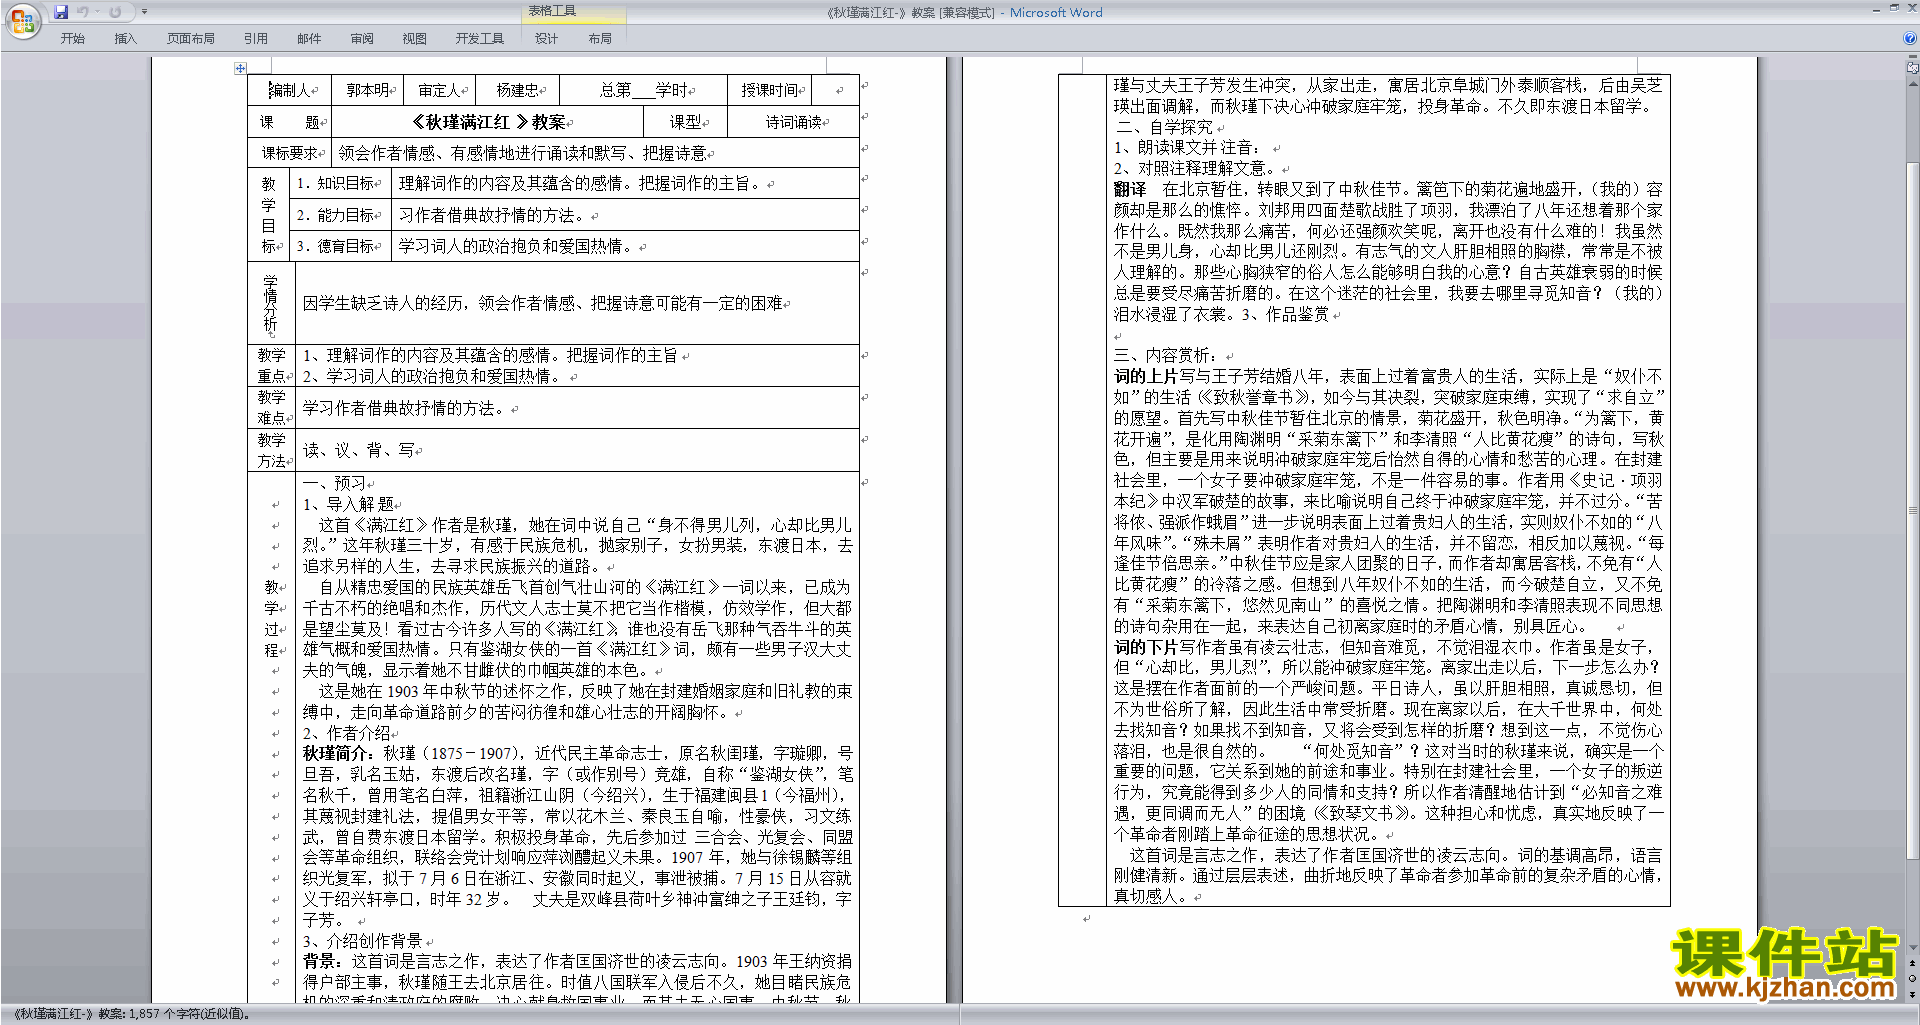This screenshot has width=1920, height=1025.
Task: Click the vertical scrollbar down arrow
Action: point(1912,947)
